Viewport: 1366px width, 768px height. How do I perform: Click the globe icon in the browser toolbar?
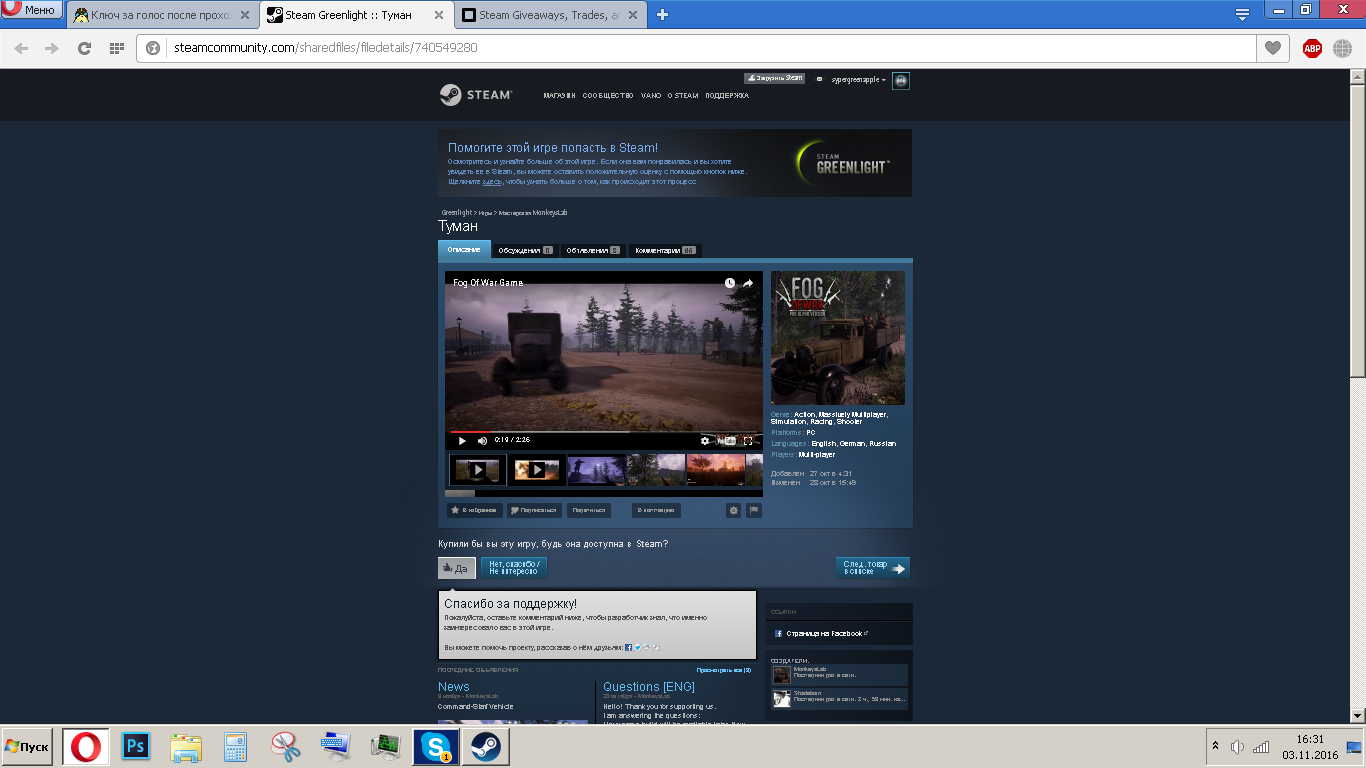pos(1342,48)
